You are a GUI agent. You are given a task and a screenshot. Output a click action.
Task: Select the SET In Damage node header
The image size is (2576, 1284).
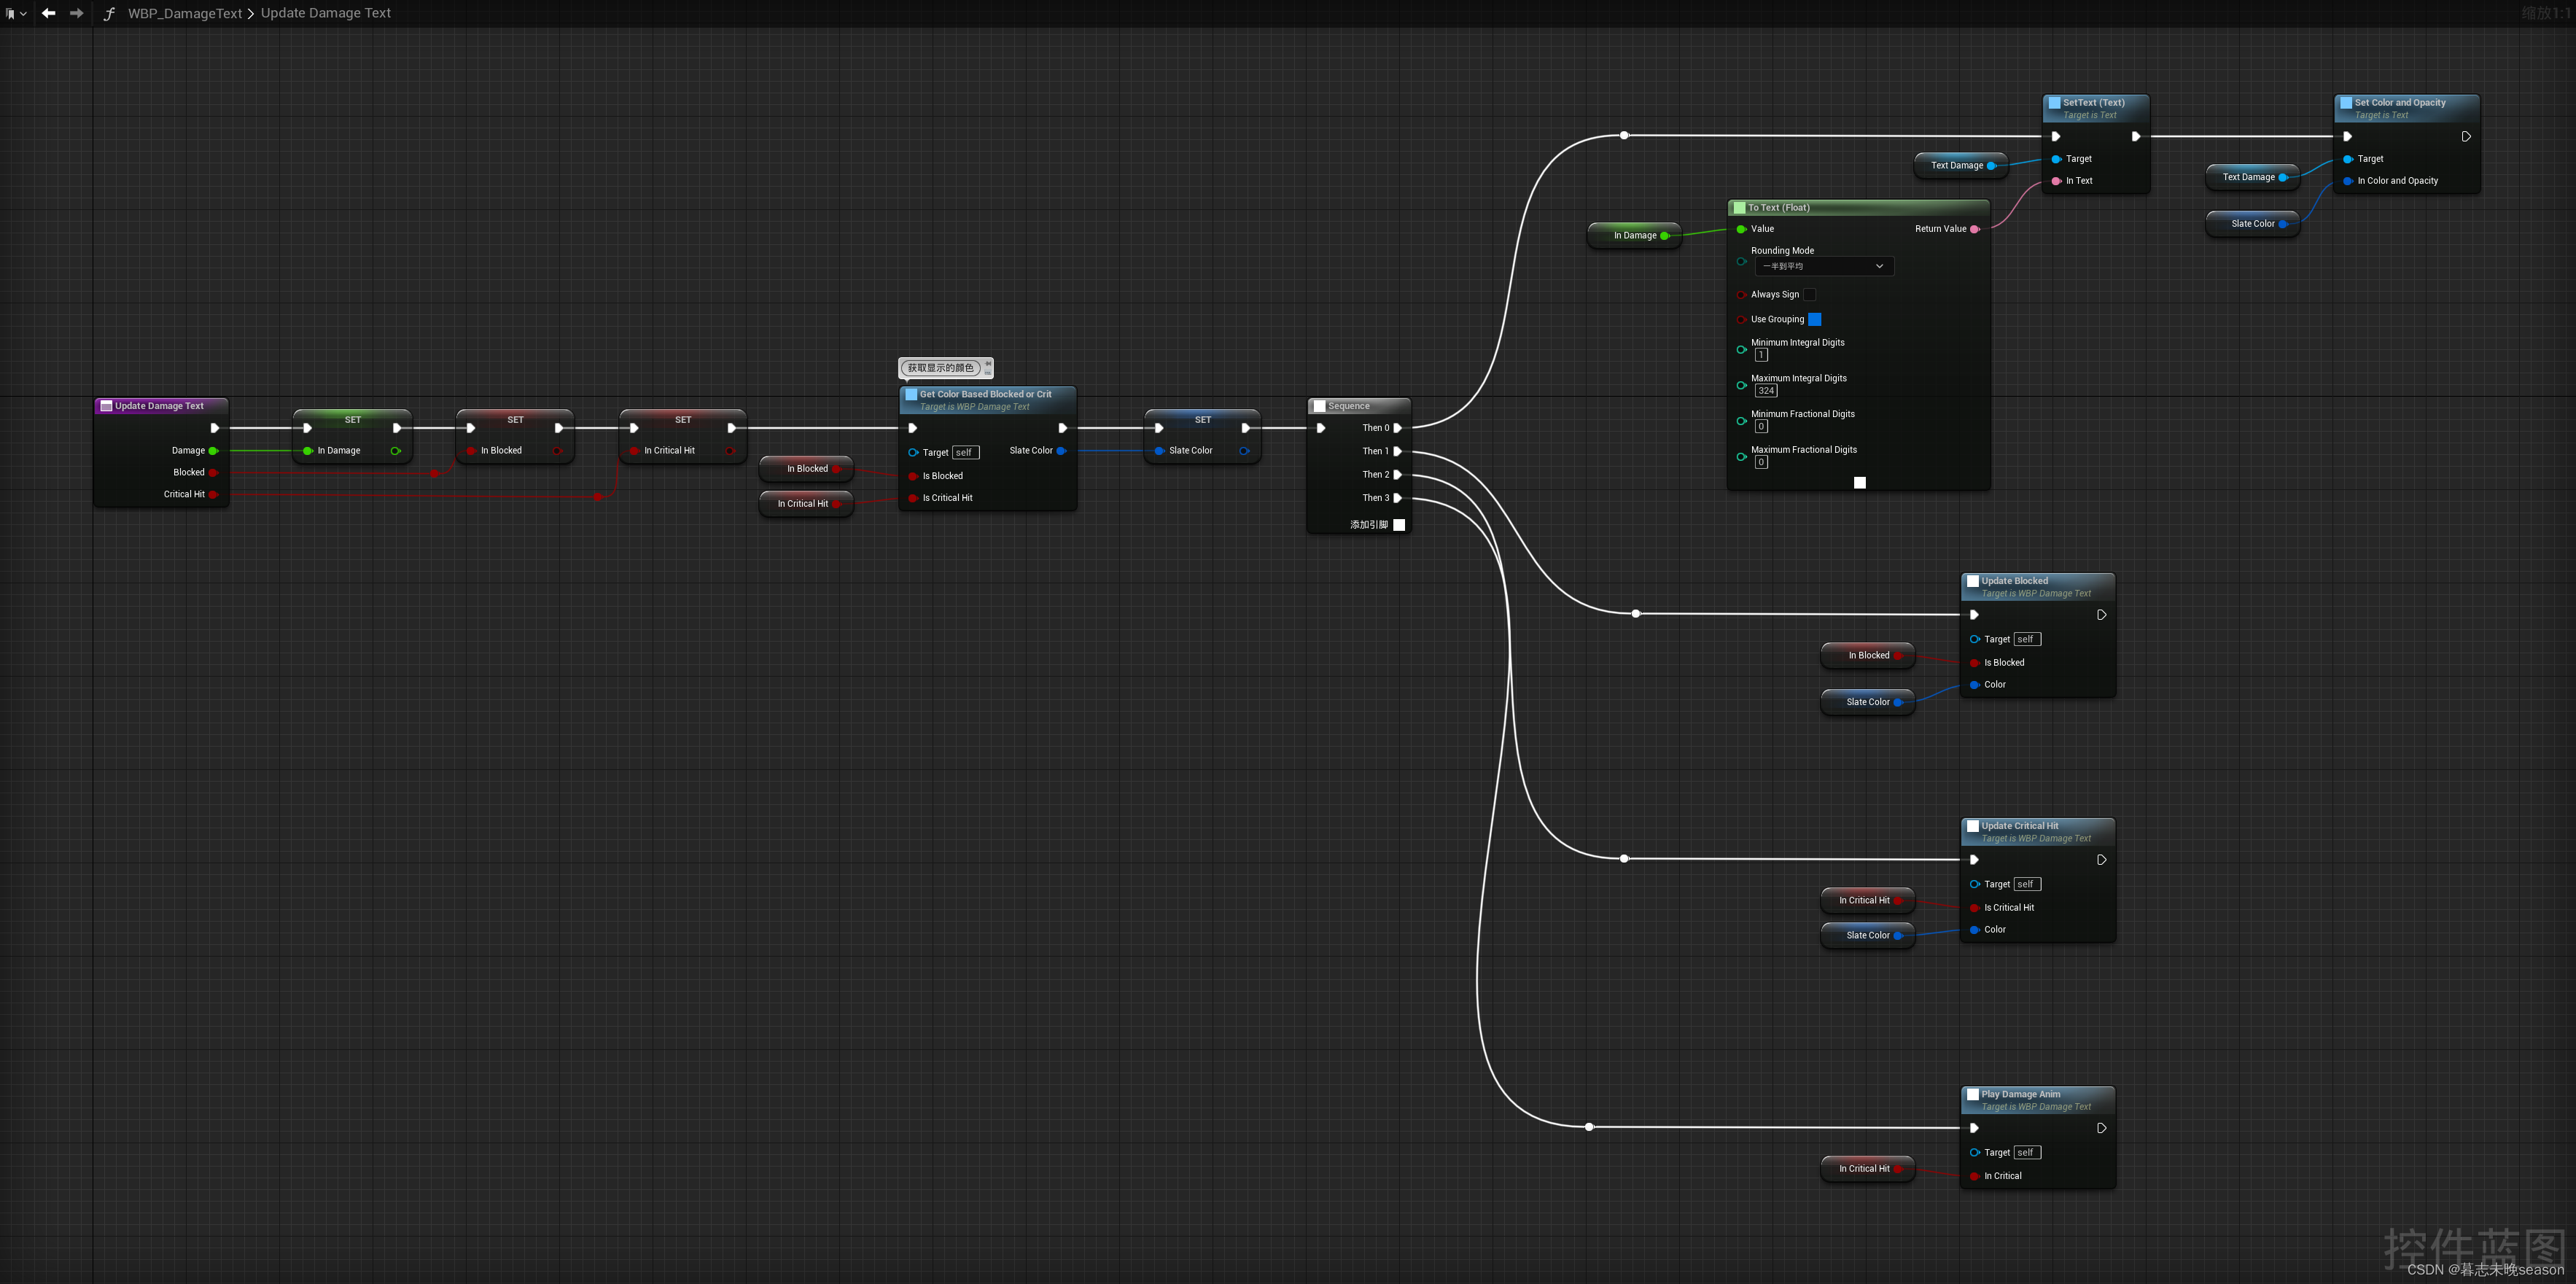pyautogui.click(x=353, y=419)
